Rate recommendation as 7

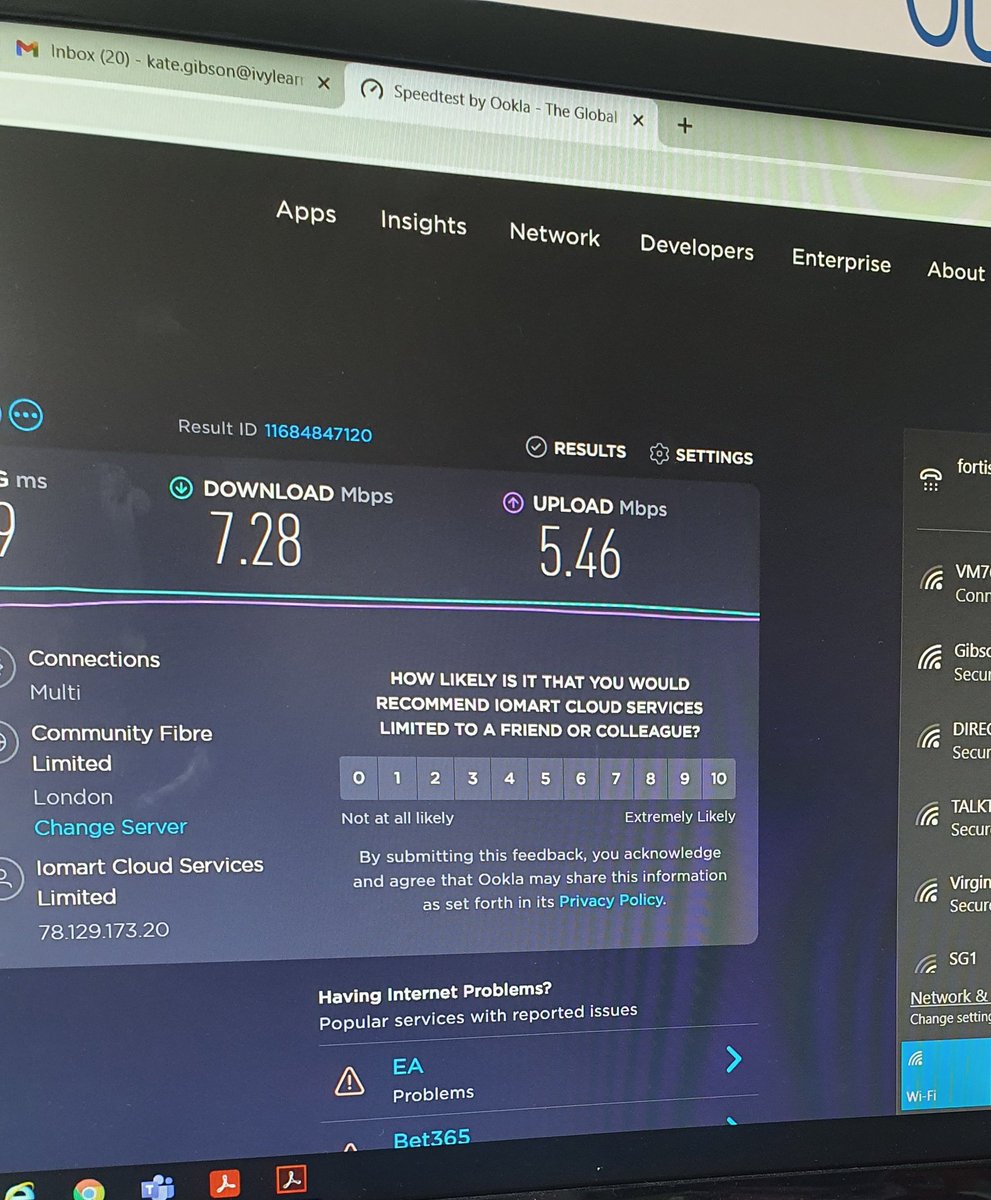coord(616,778)
